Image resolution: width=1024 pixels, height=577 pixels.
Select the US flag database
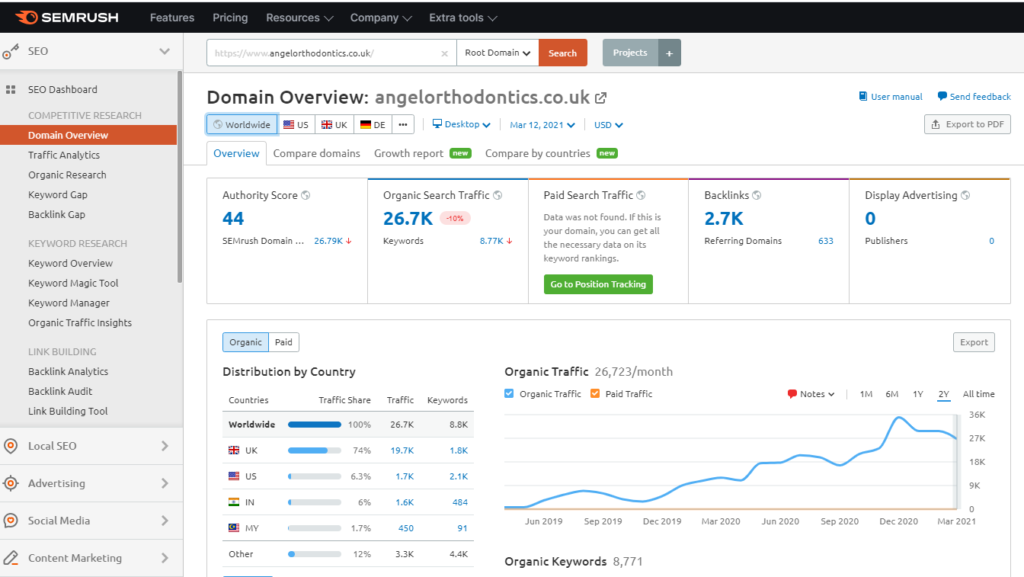[296, 125]
